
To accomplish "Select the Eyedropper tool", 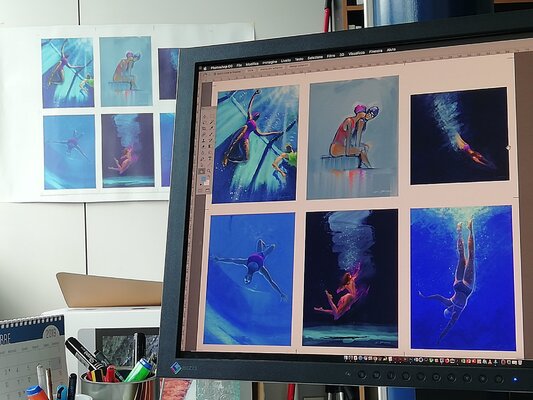I will coord(211,128).
